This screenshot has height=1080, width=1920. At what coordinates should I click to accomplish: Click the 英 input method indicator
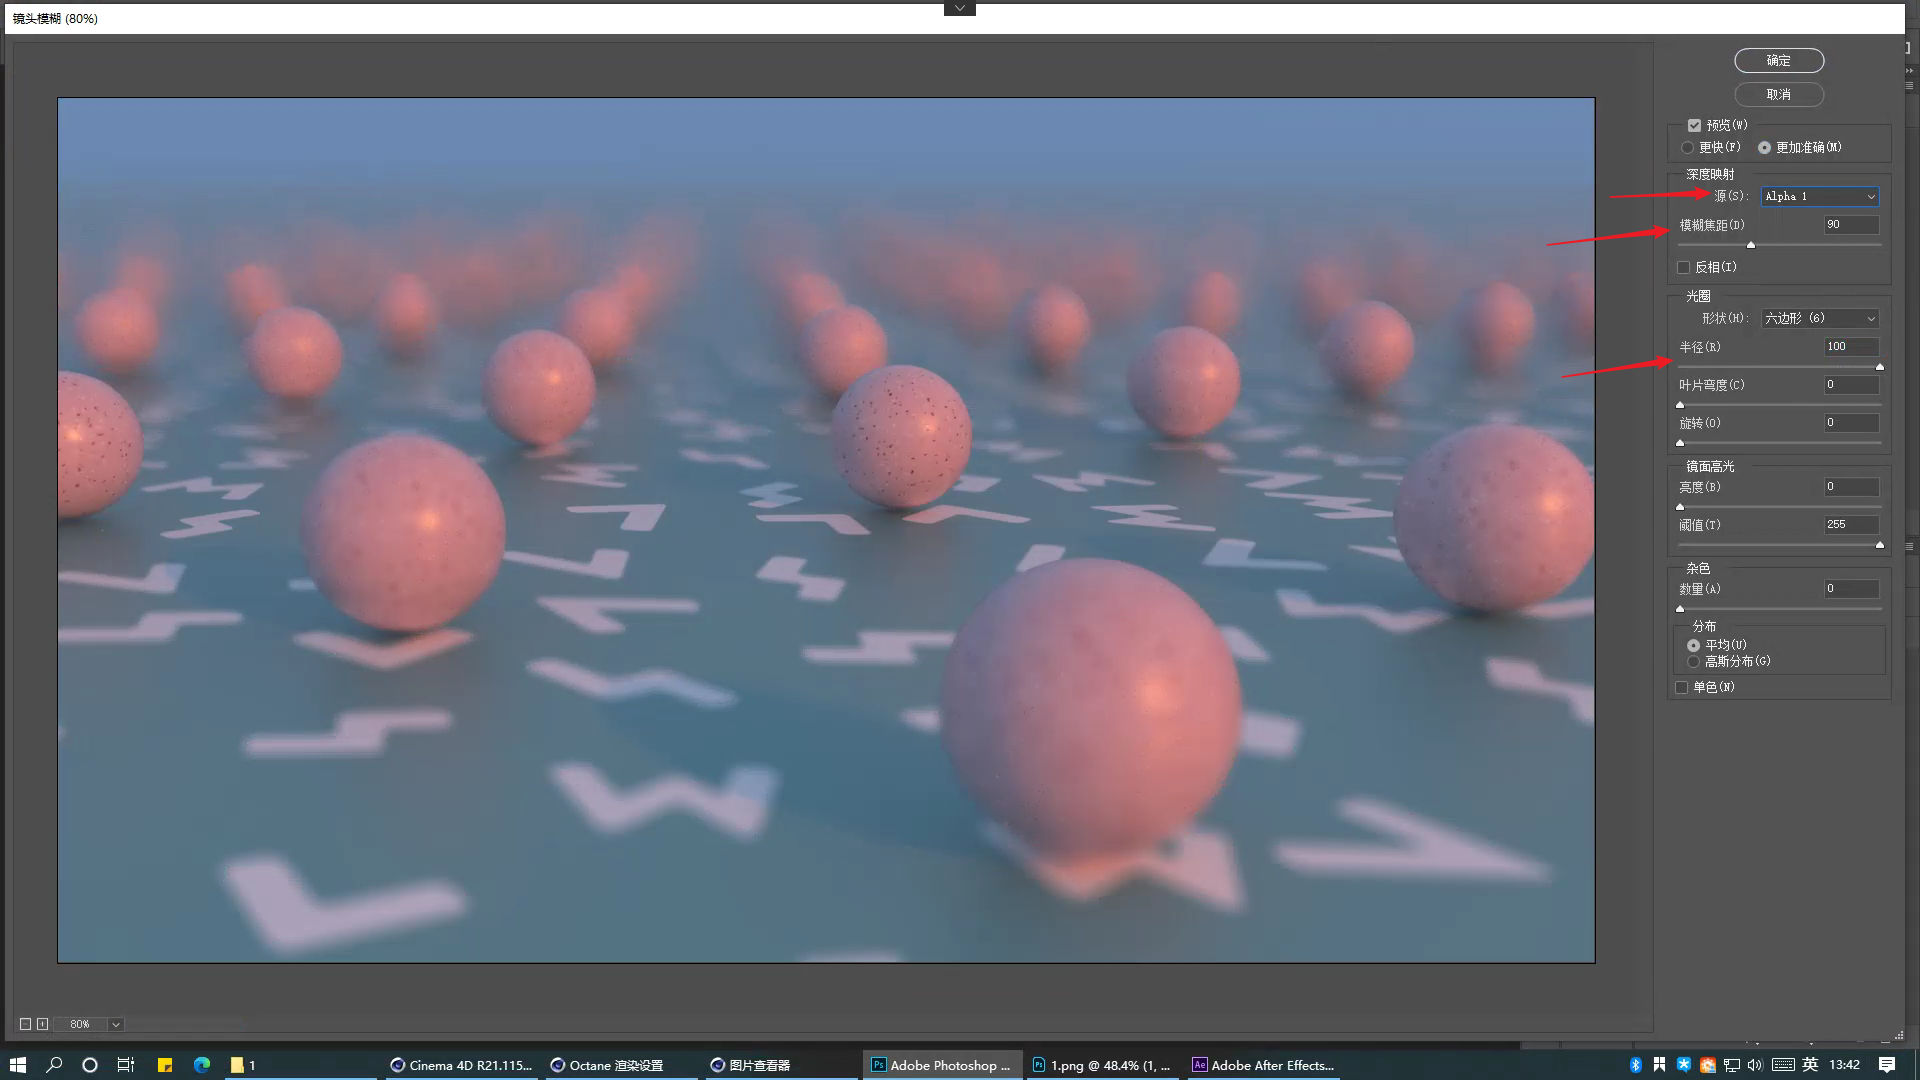[1810, 1065]
